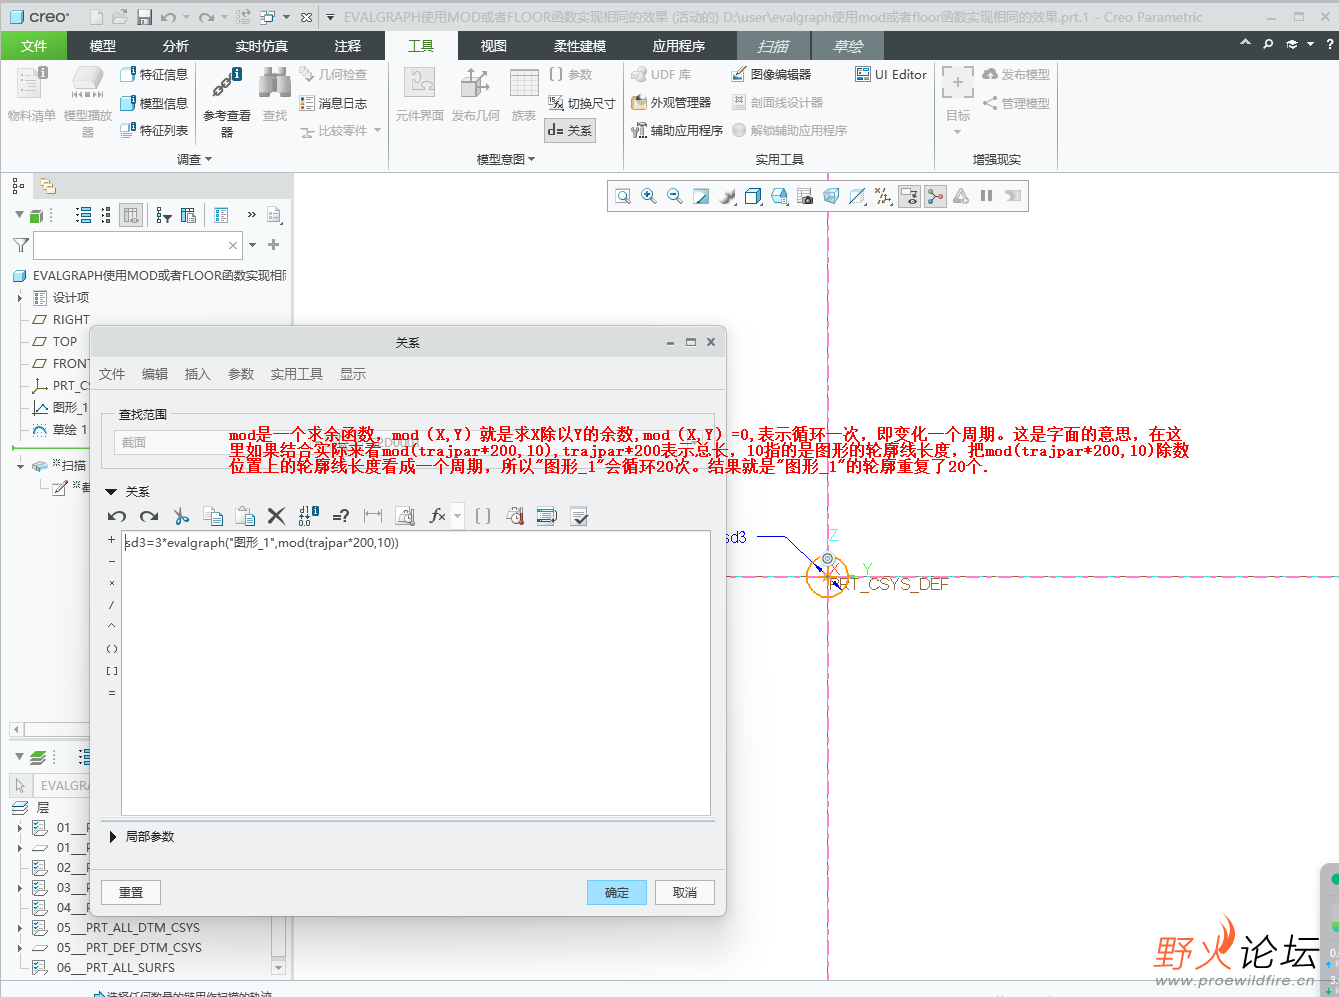
Task: Click the Copy icon in Relations dialog
Action: tap(213, 516)
